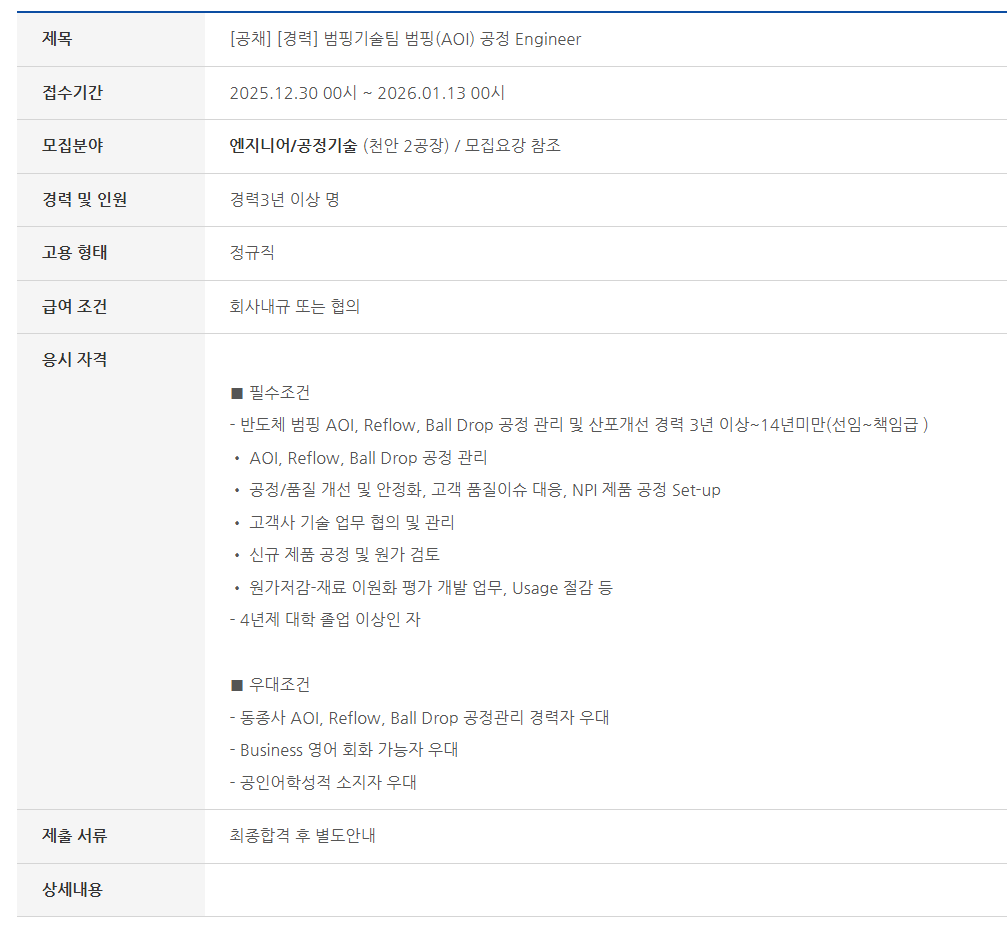Click the '최종합격 후 별도안내' text
Screen dimensions: 1007x948
click(302, 835)
